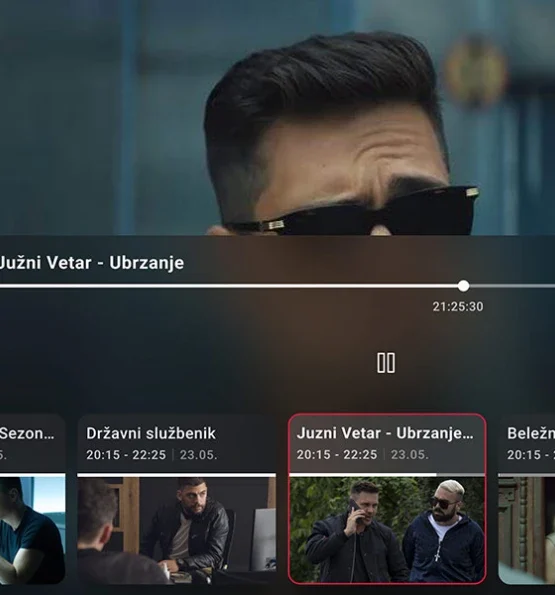The image size is (555, 595).
Task: Click the played portion of the progress bar
Action: coord(231,286)
